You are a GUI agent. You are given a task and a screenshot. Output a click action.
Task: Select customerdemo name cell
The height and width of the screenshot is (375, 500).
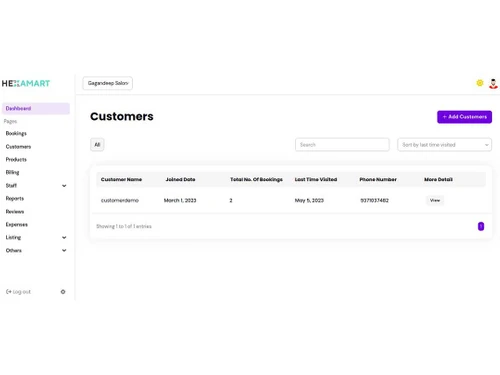120,200
